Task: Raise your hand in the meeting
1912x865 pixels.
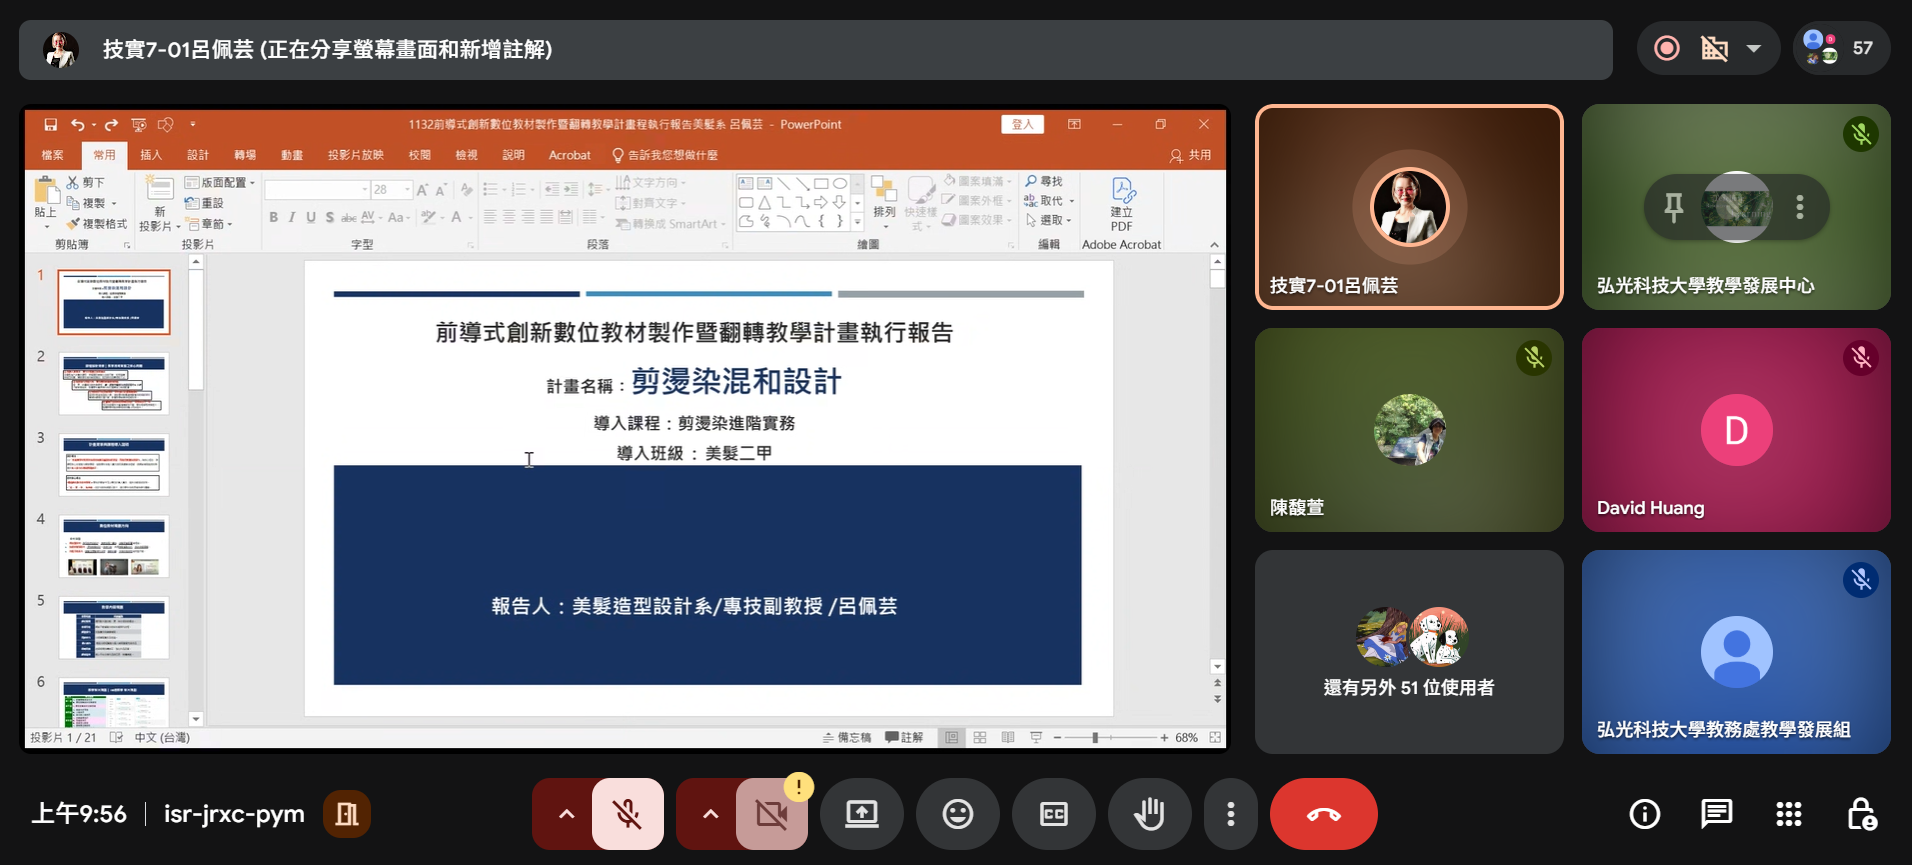Action: (1150, 814)
